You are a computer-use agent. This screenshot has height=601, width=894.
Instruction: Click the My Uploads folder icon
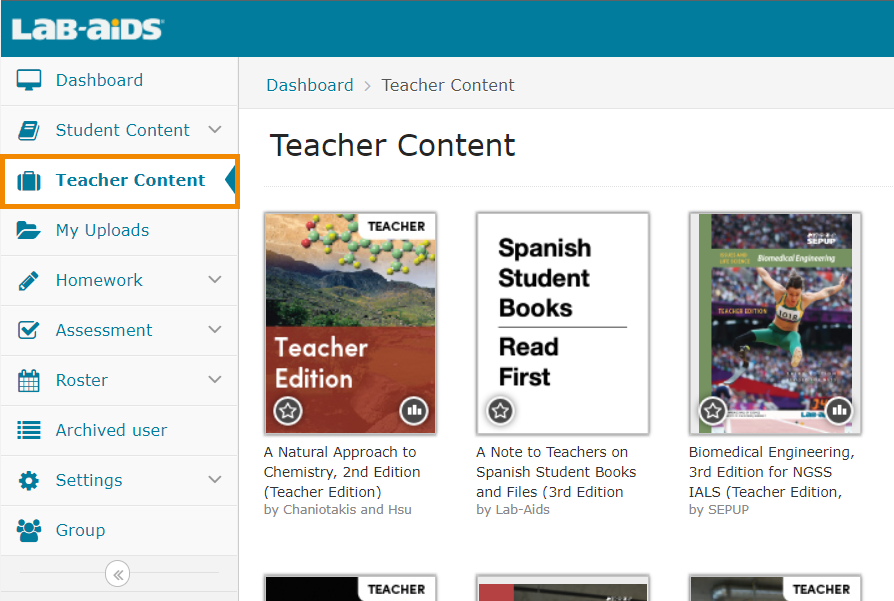(29, 230)
